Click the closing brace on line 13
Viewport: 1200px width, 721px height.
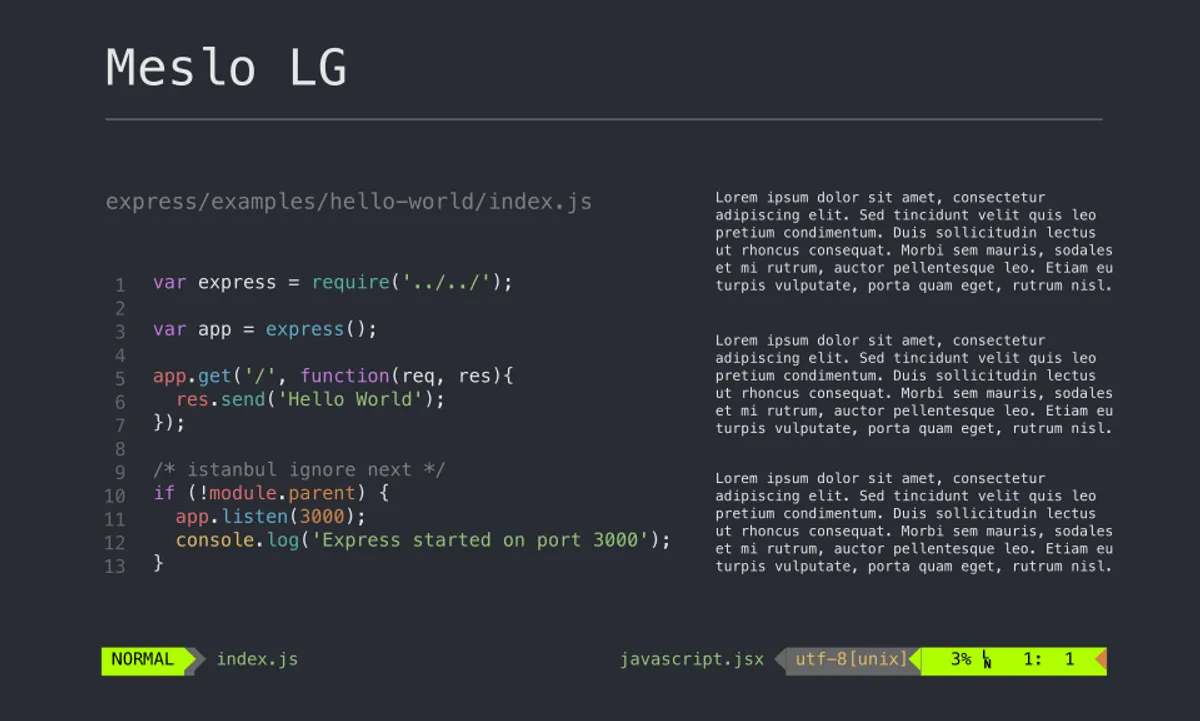[158, 564]
